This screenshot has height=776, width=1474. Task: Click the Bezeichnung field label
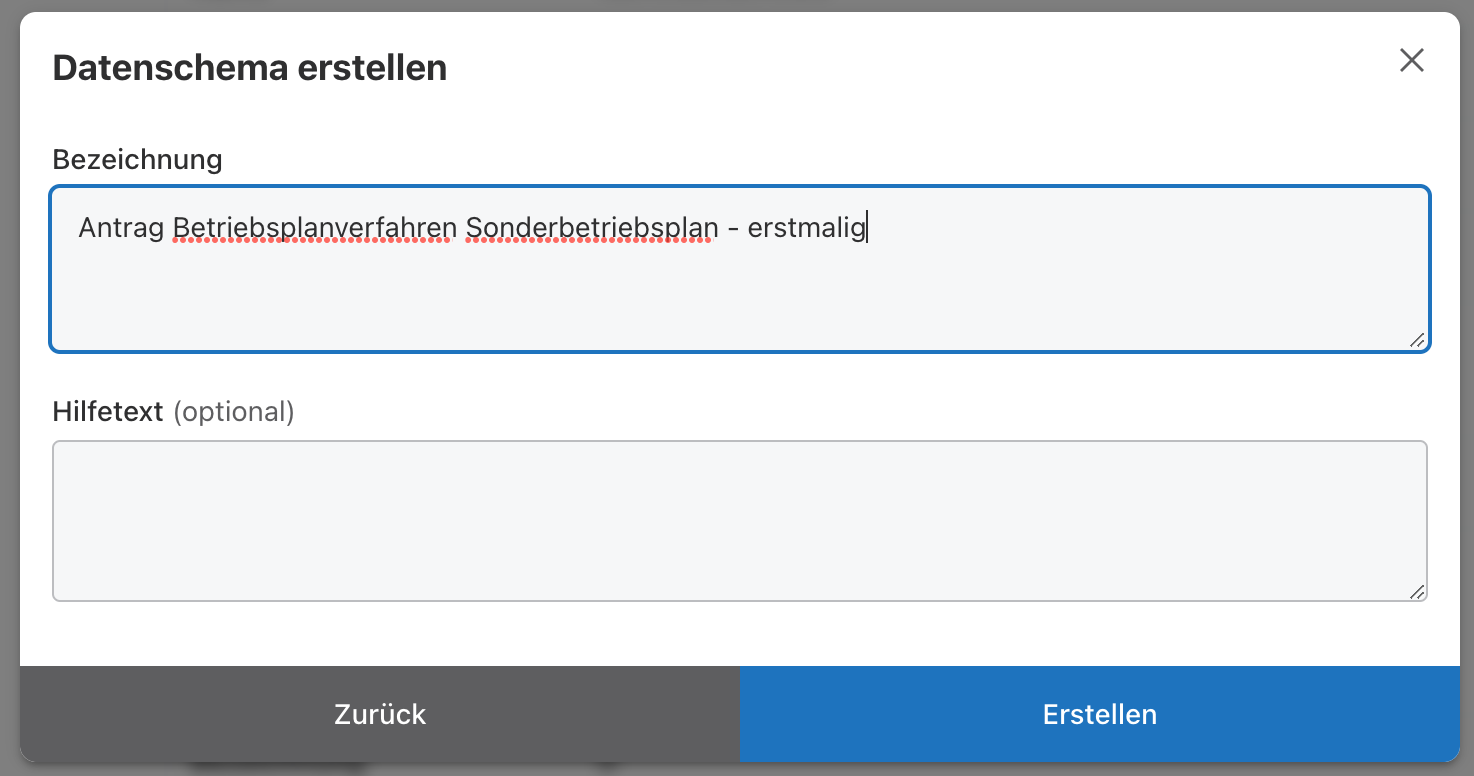coord(137,159)
